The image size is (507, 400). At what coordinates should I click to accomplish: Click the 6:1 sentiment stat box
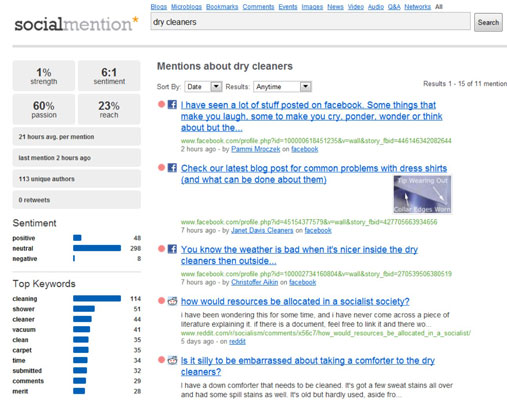109,76
